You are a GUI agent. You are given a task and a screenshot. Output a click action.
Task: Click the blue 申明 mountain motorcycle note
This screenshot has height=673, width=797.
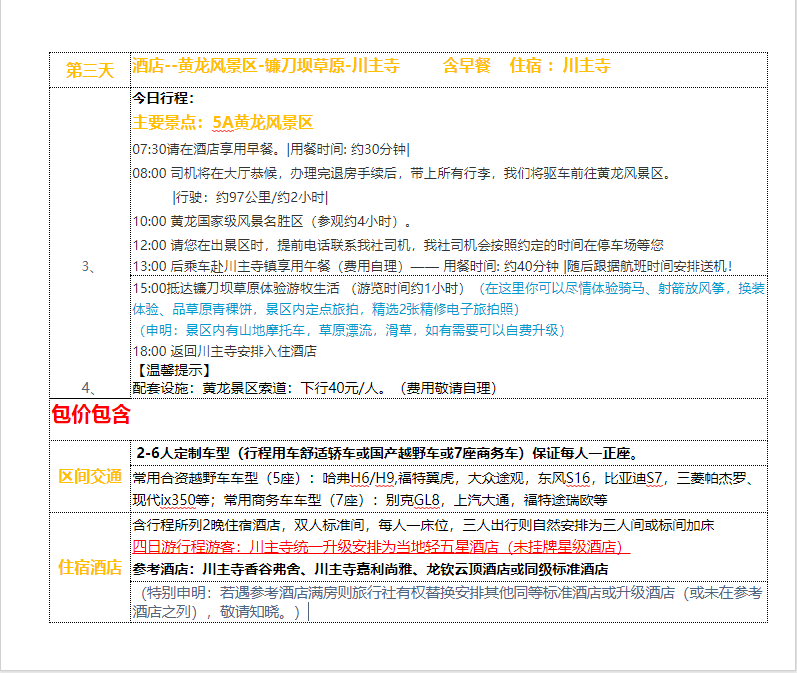coord(348,329)
